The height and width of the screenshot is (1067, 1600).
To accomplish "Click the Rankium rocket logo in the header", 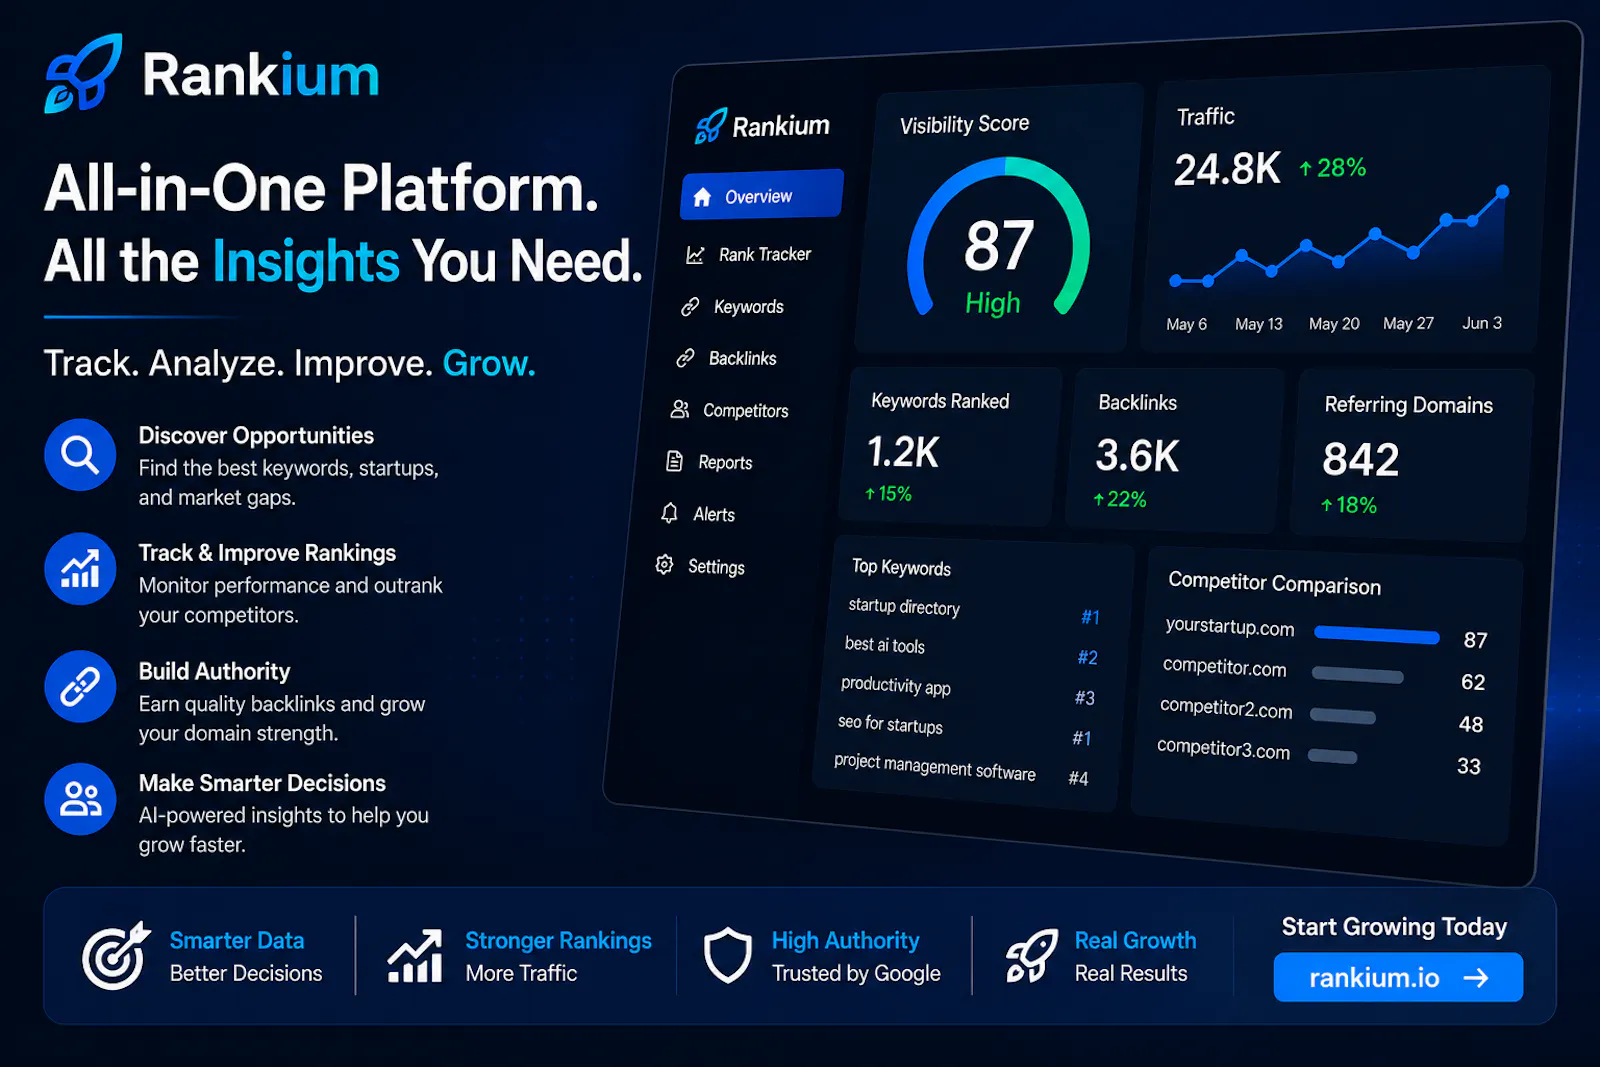I will pos(84,74).
